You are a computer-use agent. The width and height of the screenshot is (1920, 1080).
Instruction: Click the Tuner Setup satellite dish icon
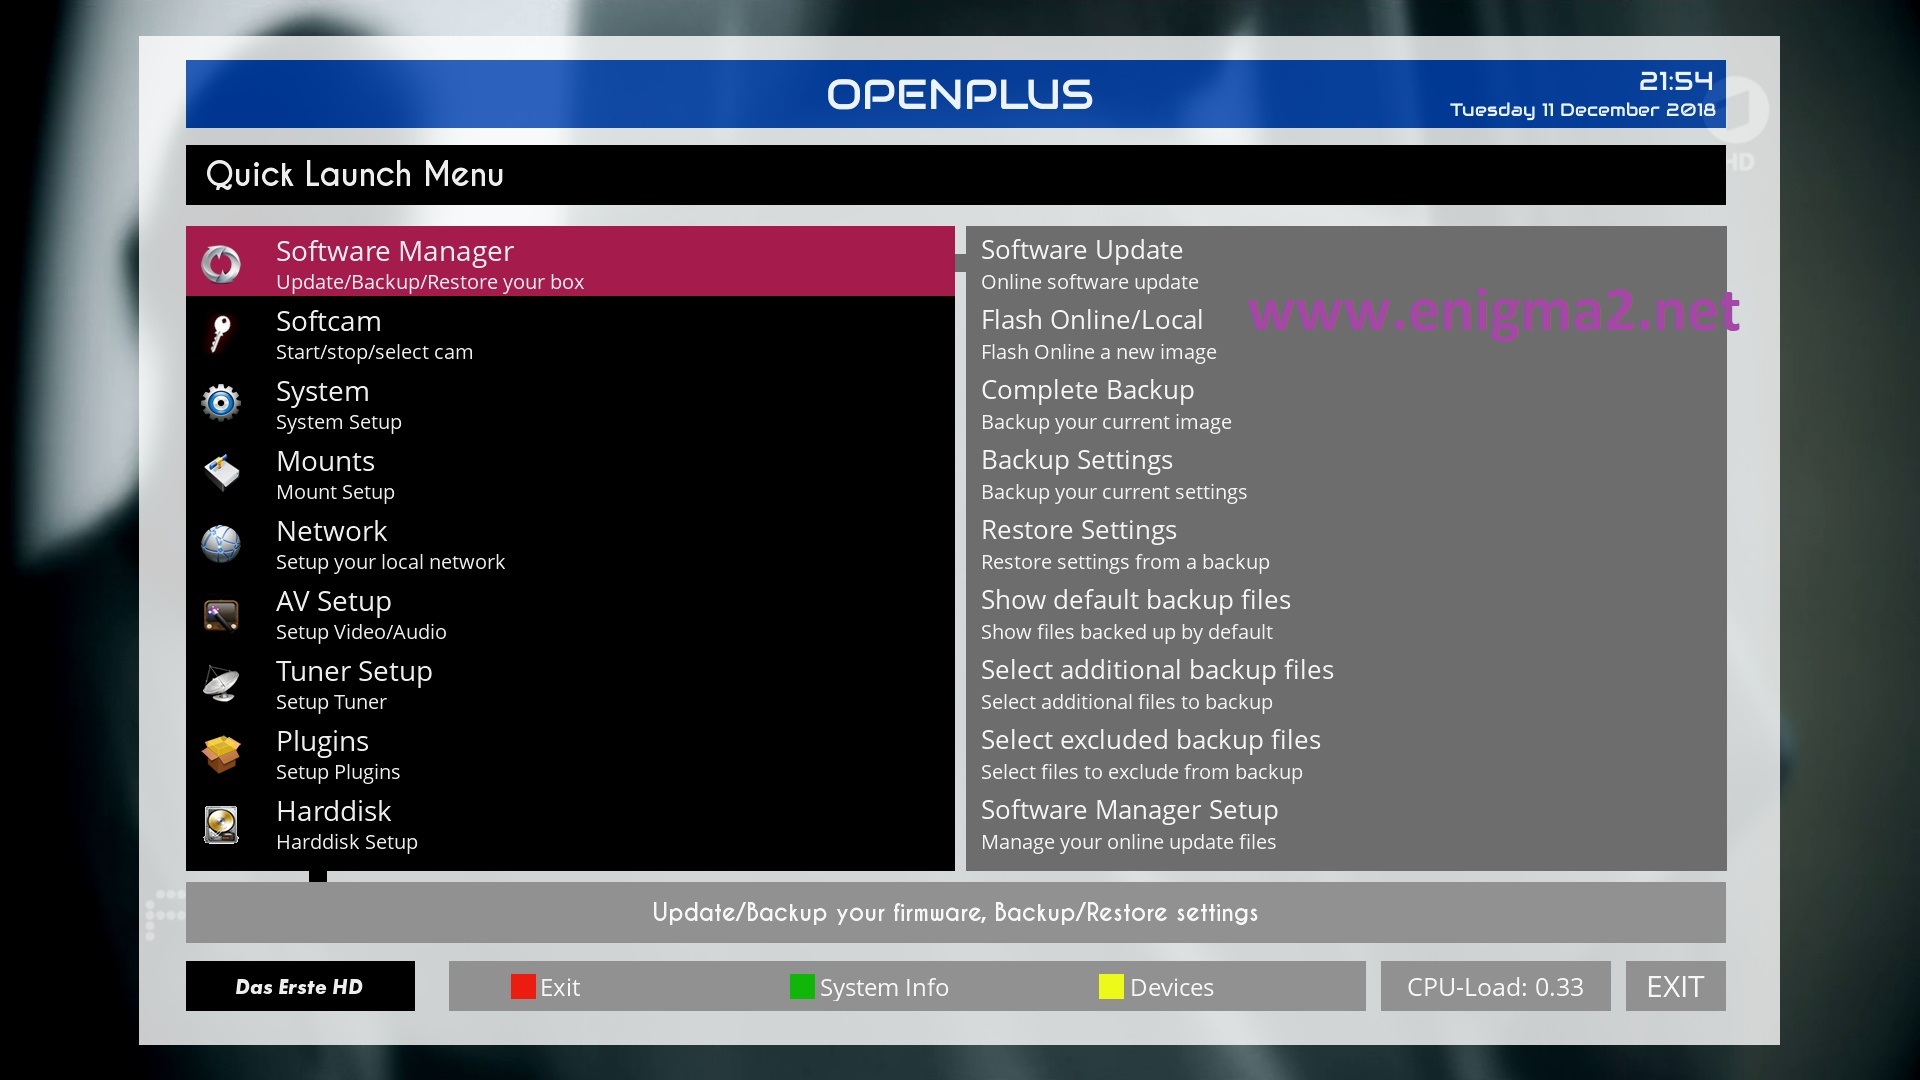coord(221,684)
